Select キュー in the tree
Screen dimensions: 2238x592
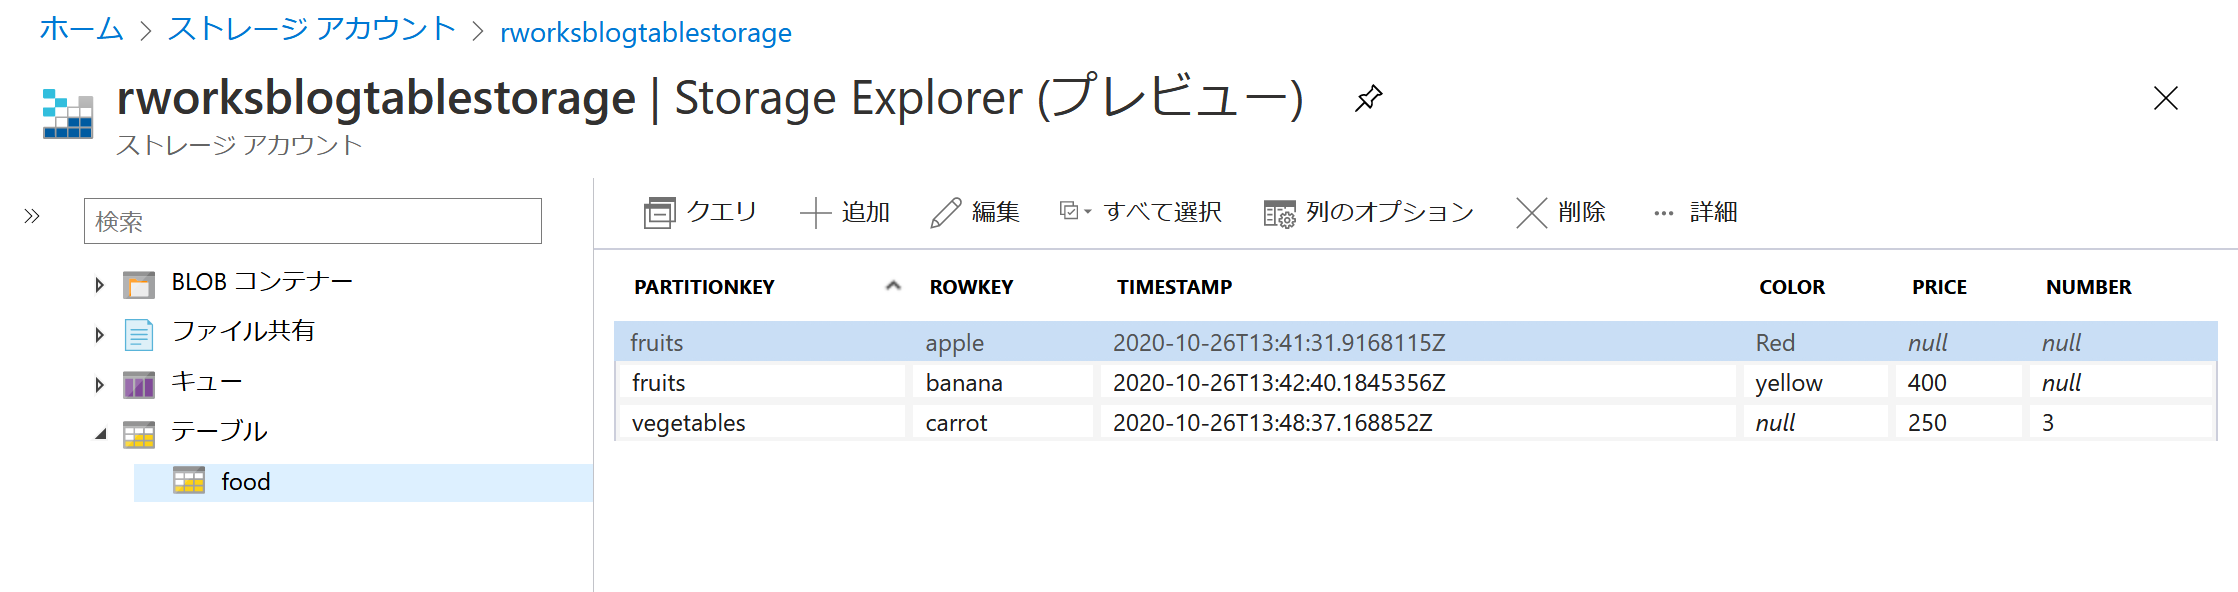coord(207,381)
